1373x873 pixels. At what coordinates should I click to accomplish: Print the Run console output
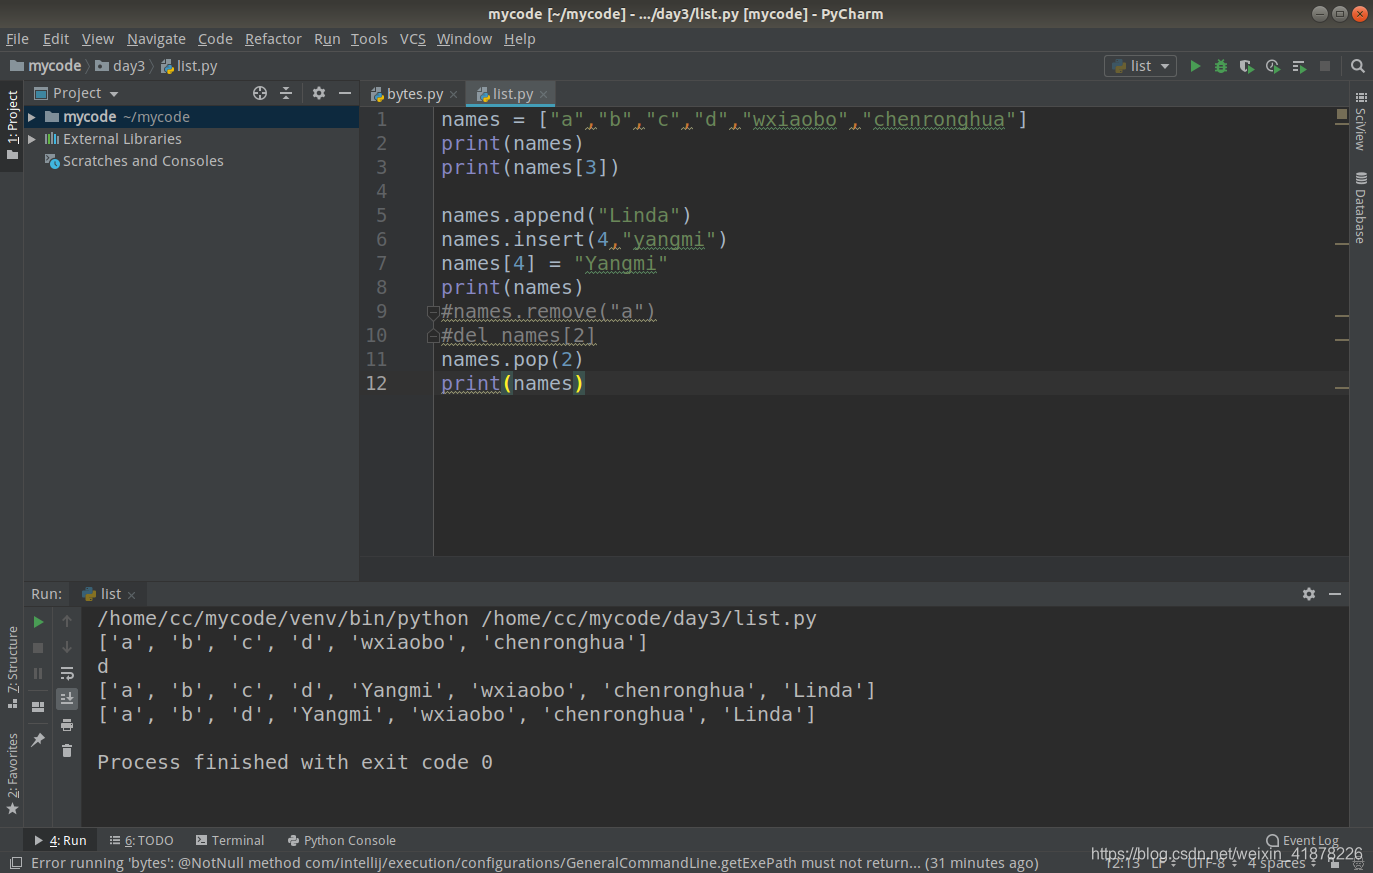click(67, 725)
